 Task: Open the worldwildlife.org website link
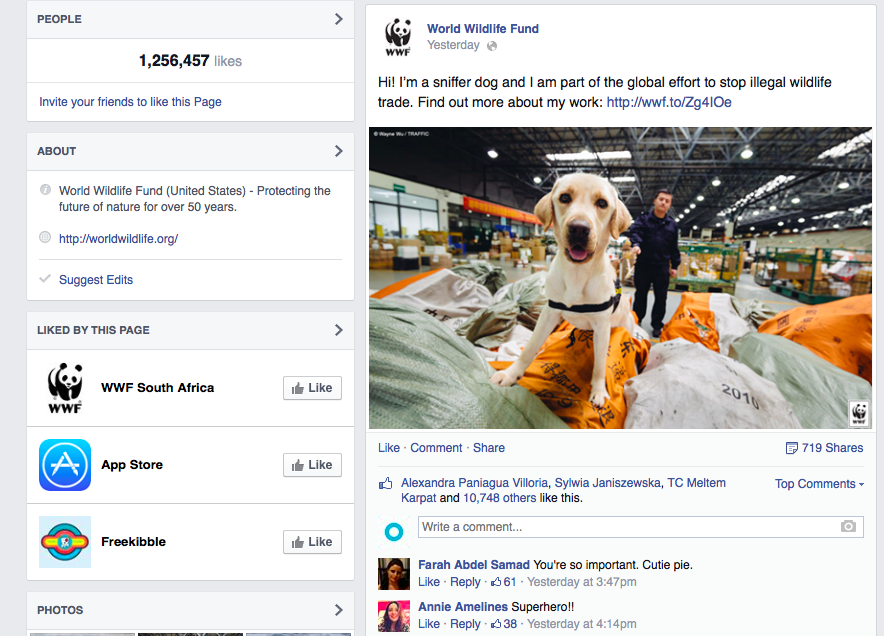coord(118,238)
